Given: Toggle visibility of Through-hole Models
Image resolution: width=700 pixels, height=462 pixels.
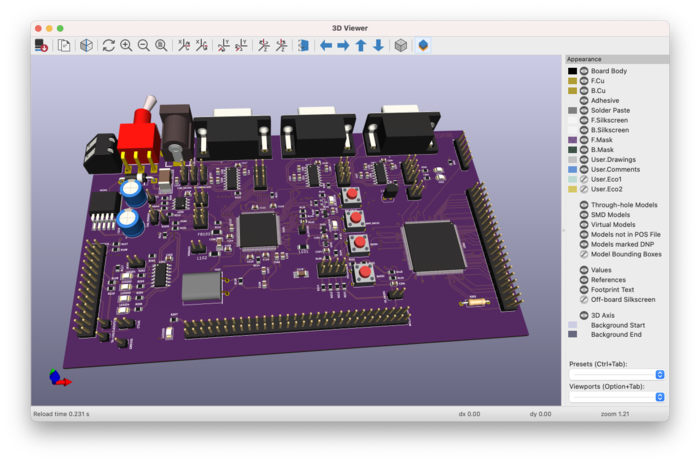Looking at the screenshot, I should coord(584,204).
